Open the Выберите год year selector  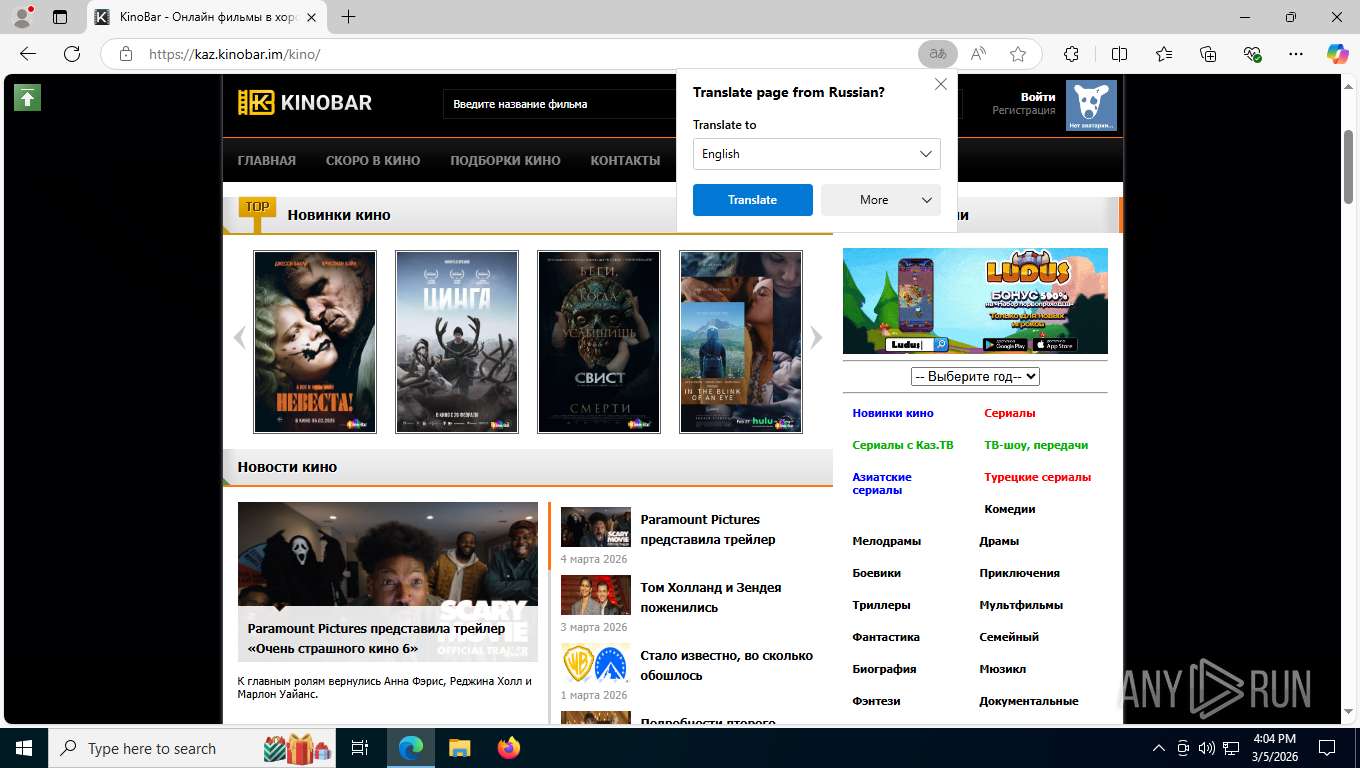click(975, 377)
